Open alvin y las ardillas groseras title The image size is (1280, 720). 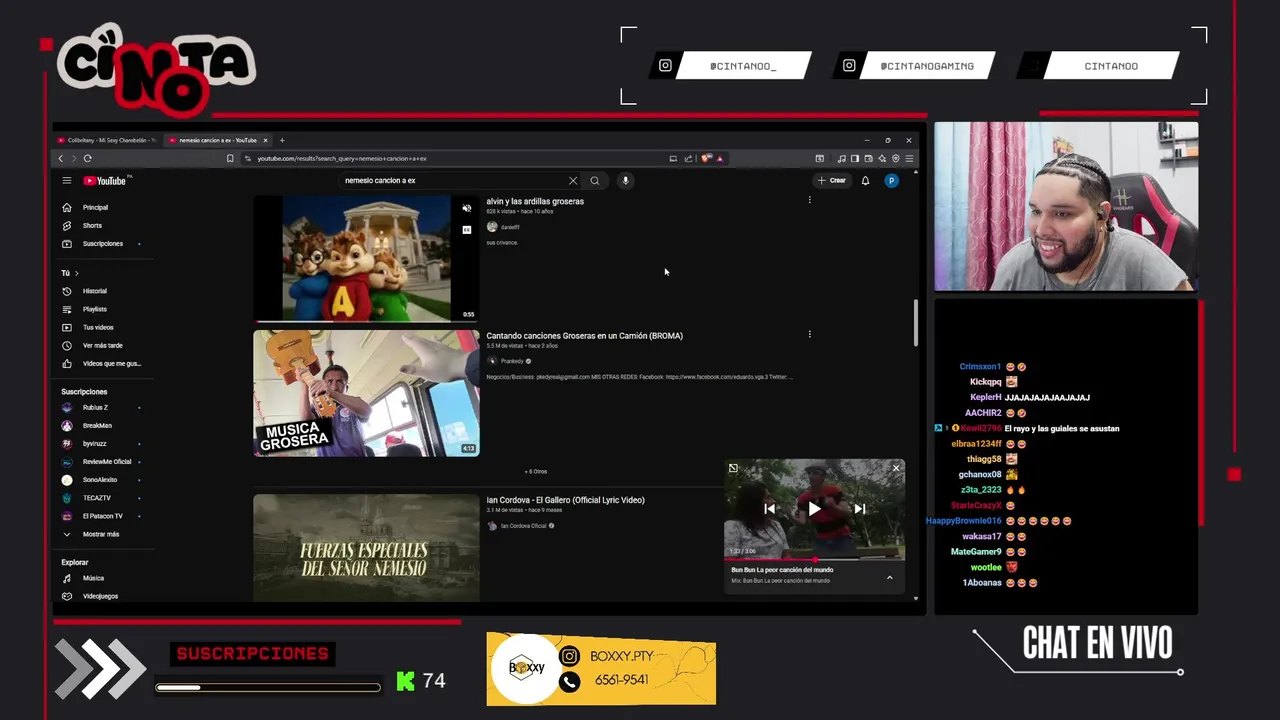point(535,201)
